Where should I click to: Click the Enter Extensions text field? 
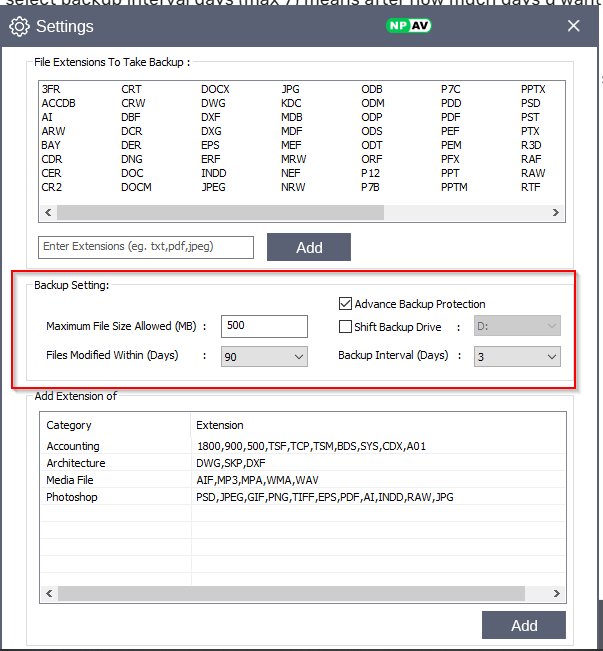146,247
